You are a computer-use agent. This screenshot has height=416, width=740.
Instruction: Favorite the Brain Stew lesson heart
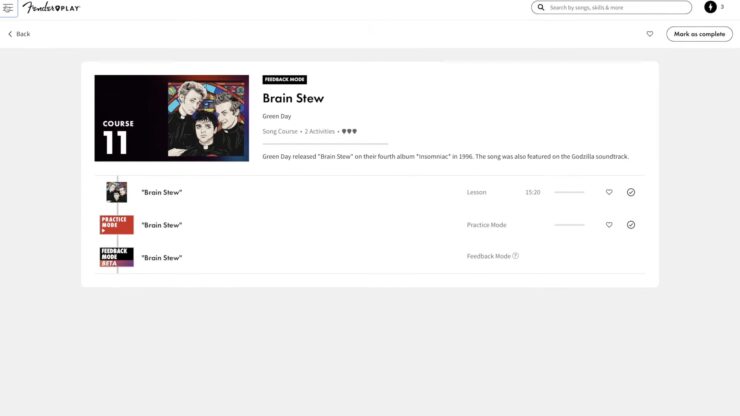(609, 192)
